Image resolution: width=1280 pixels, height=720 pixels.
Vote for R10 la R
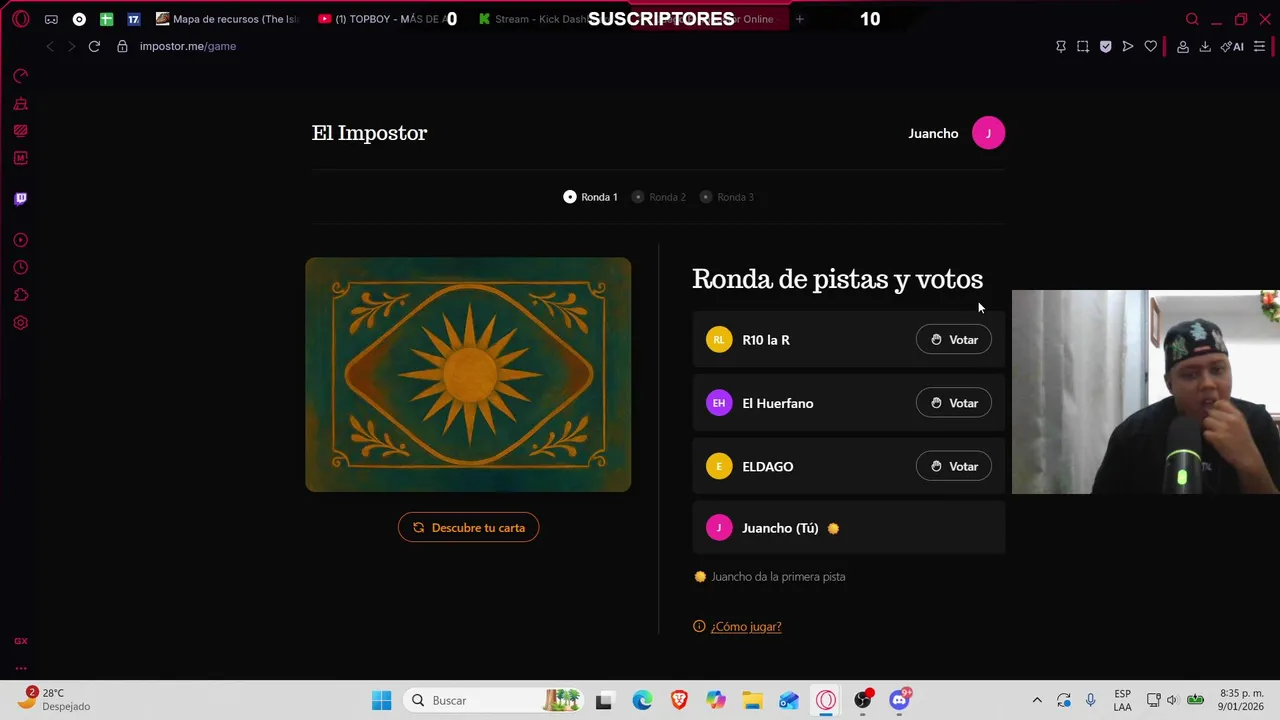(x=954, y=340)
